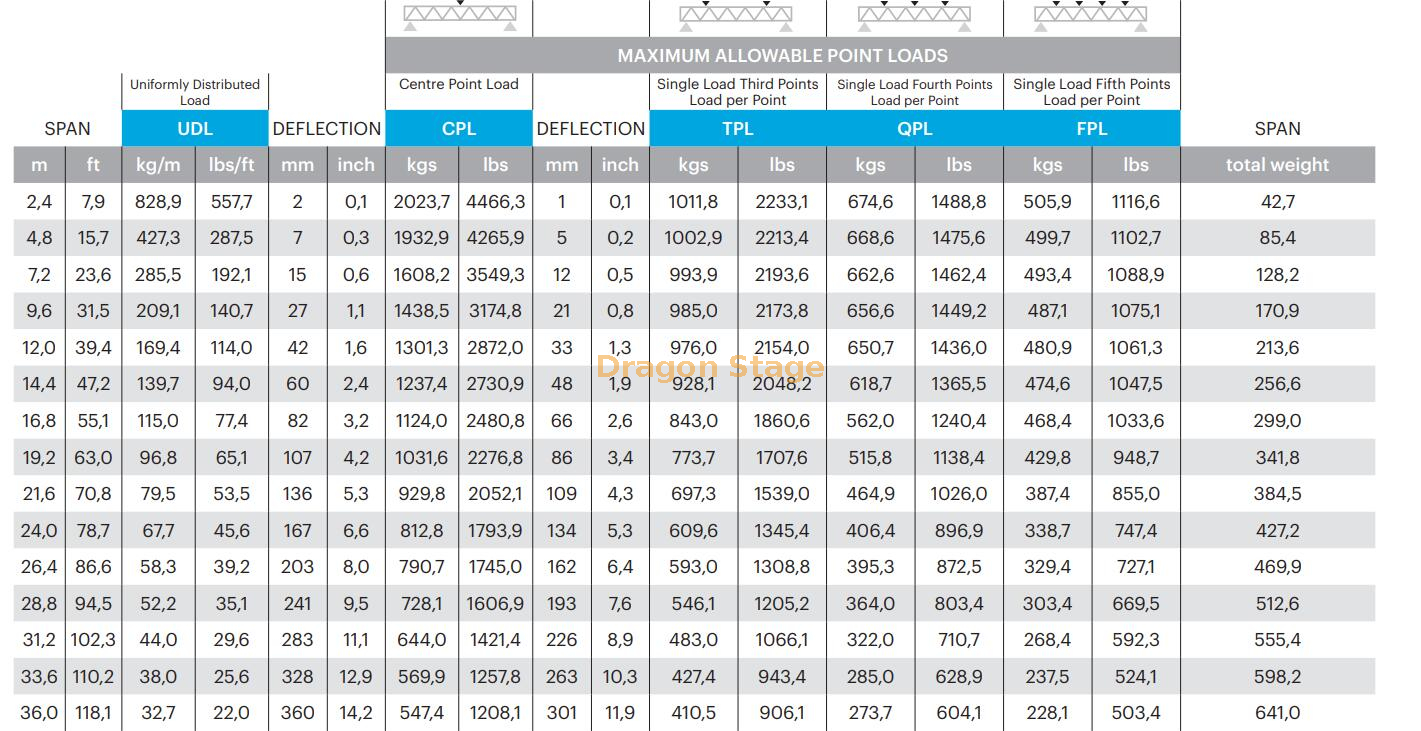
Task: Select the span cell 118,1 feet
Action: (x=93, y=713)
